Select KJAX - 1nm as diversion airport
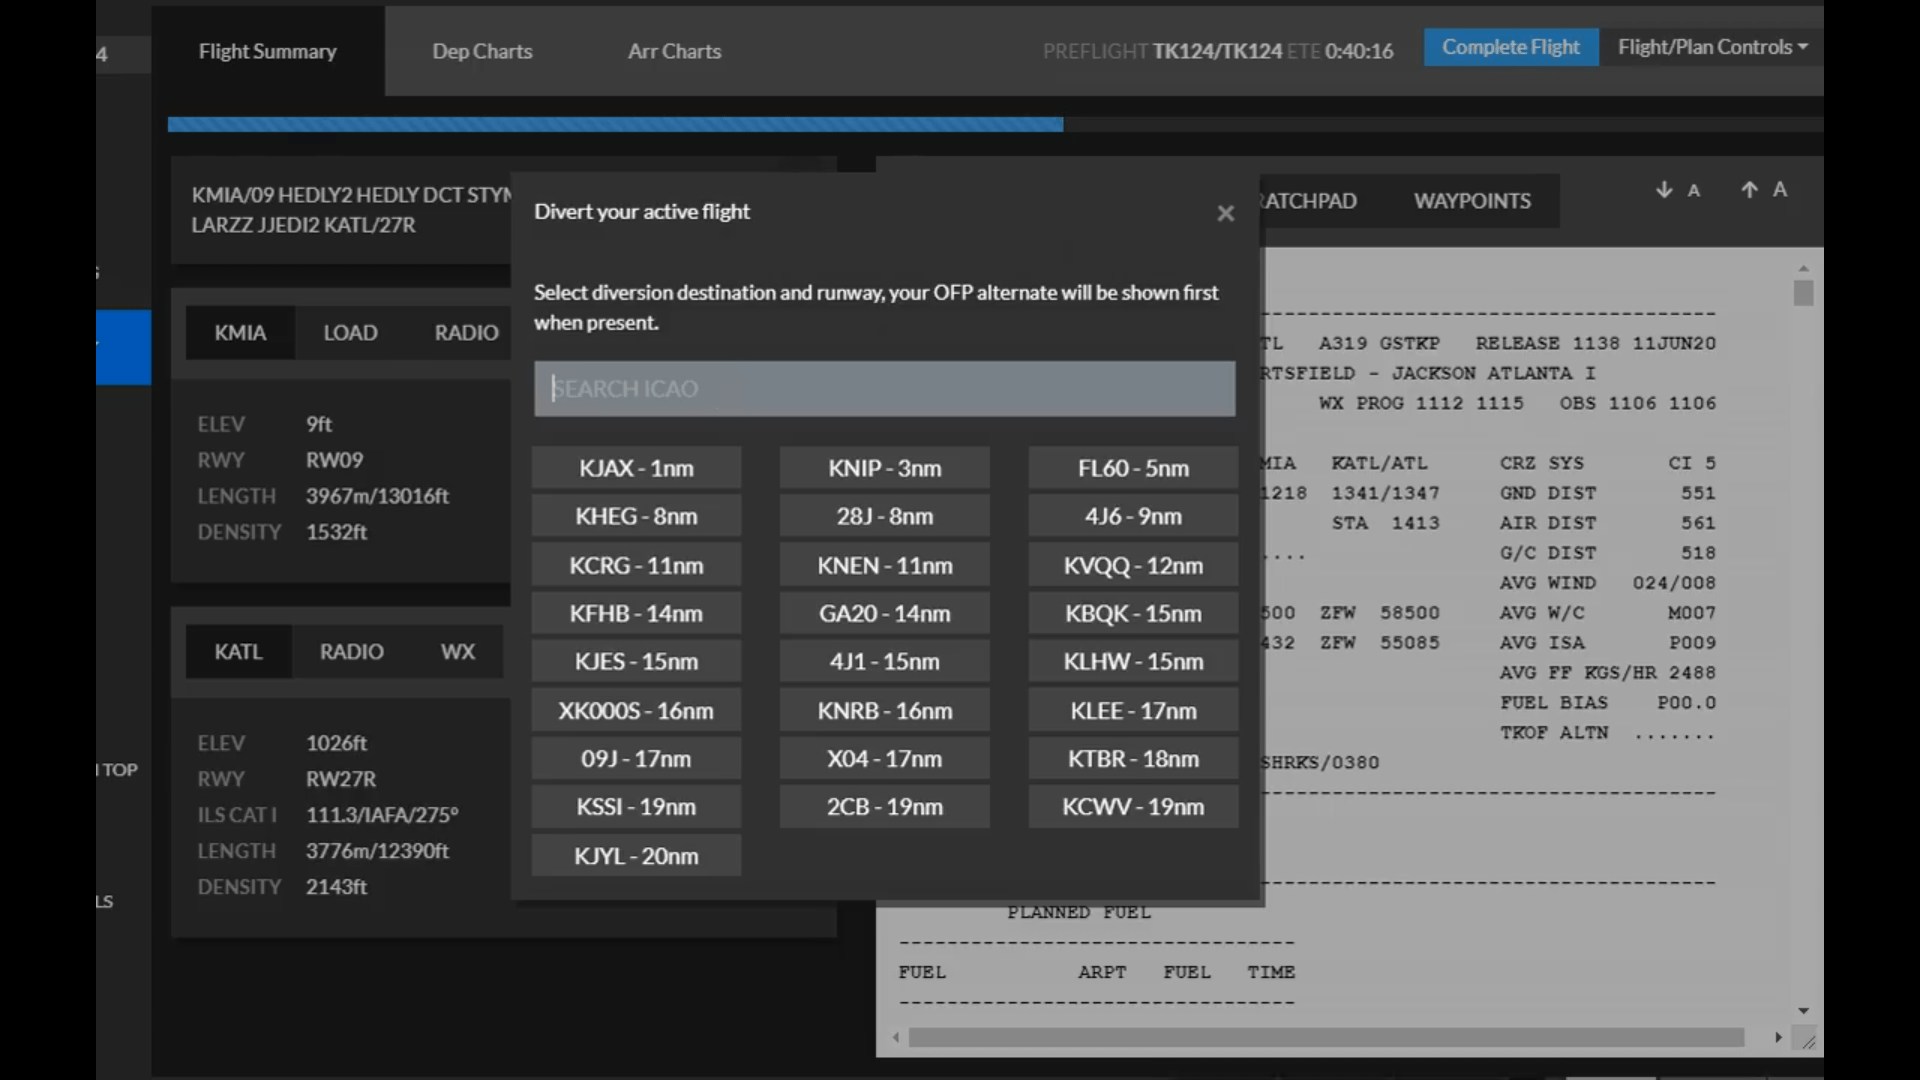 tap(636, 468)
